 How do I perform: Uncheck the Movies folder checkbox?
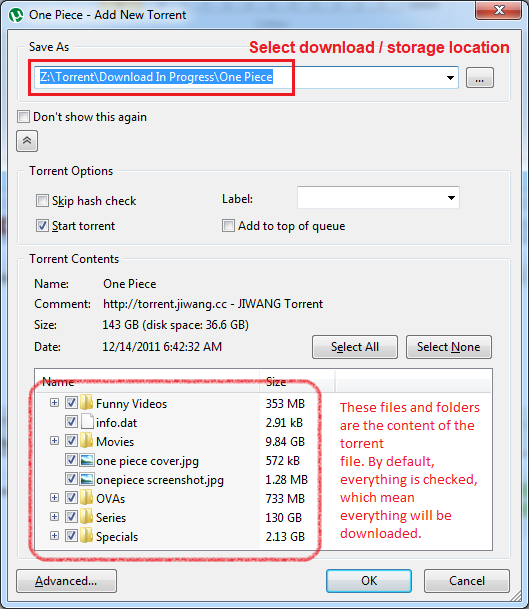[71, 440]
